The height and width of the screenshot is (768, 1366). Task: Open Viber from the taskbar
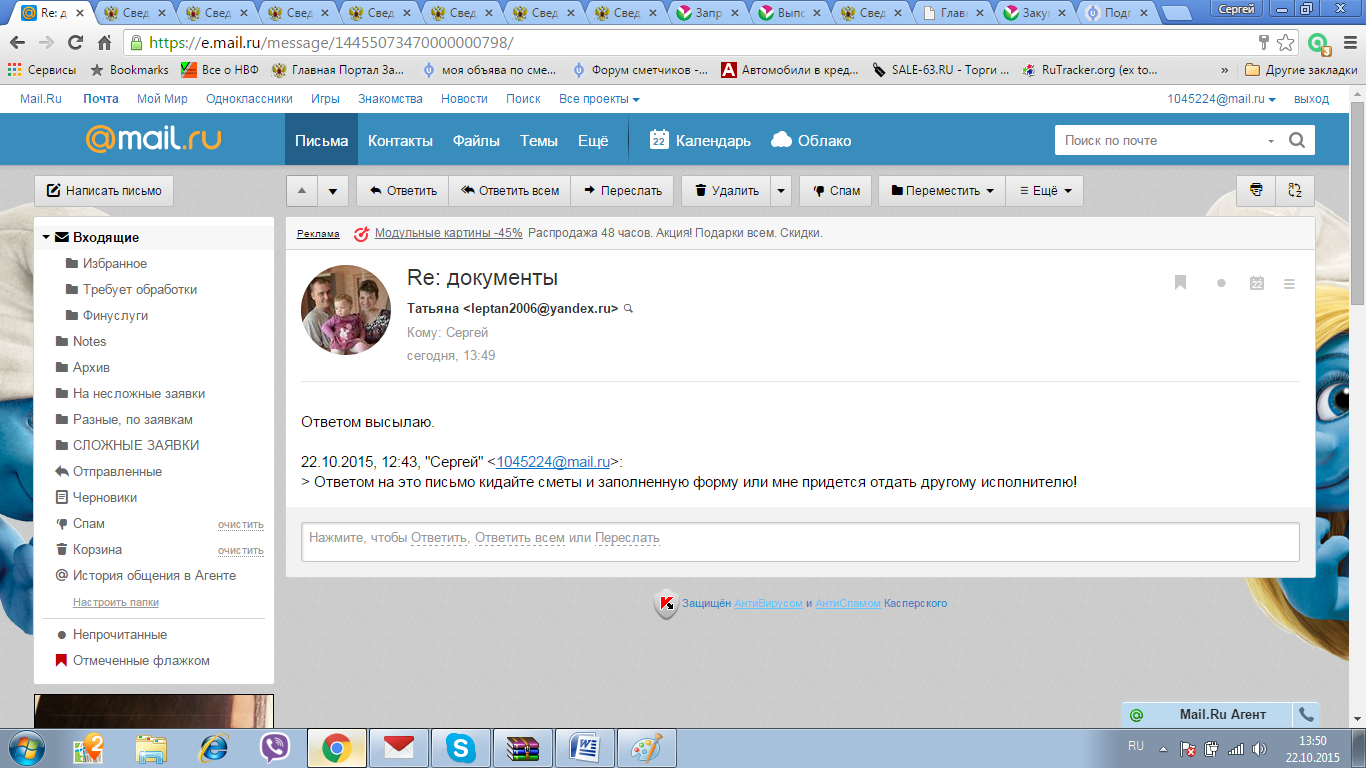click(274, 747)
